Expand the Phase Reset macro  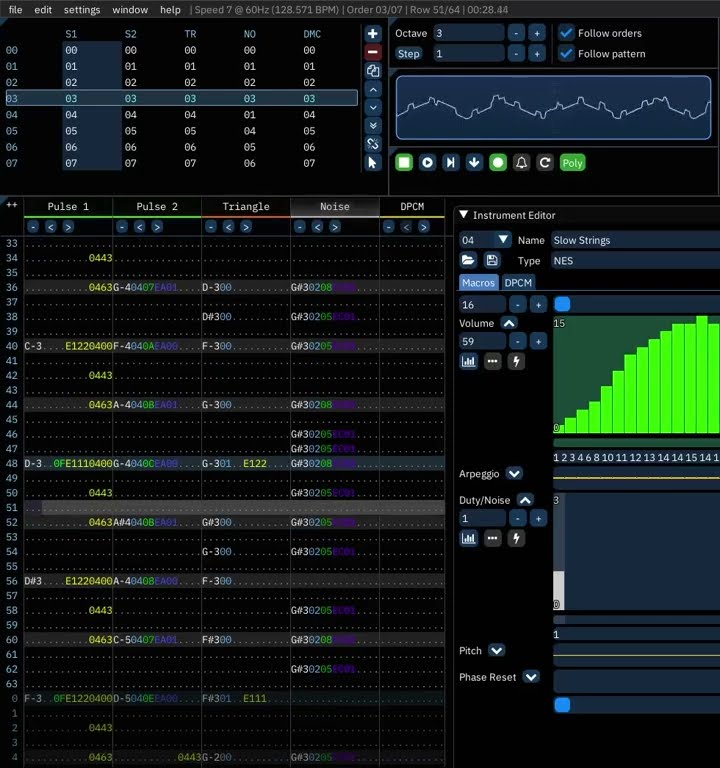531,677
